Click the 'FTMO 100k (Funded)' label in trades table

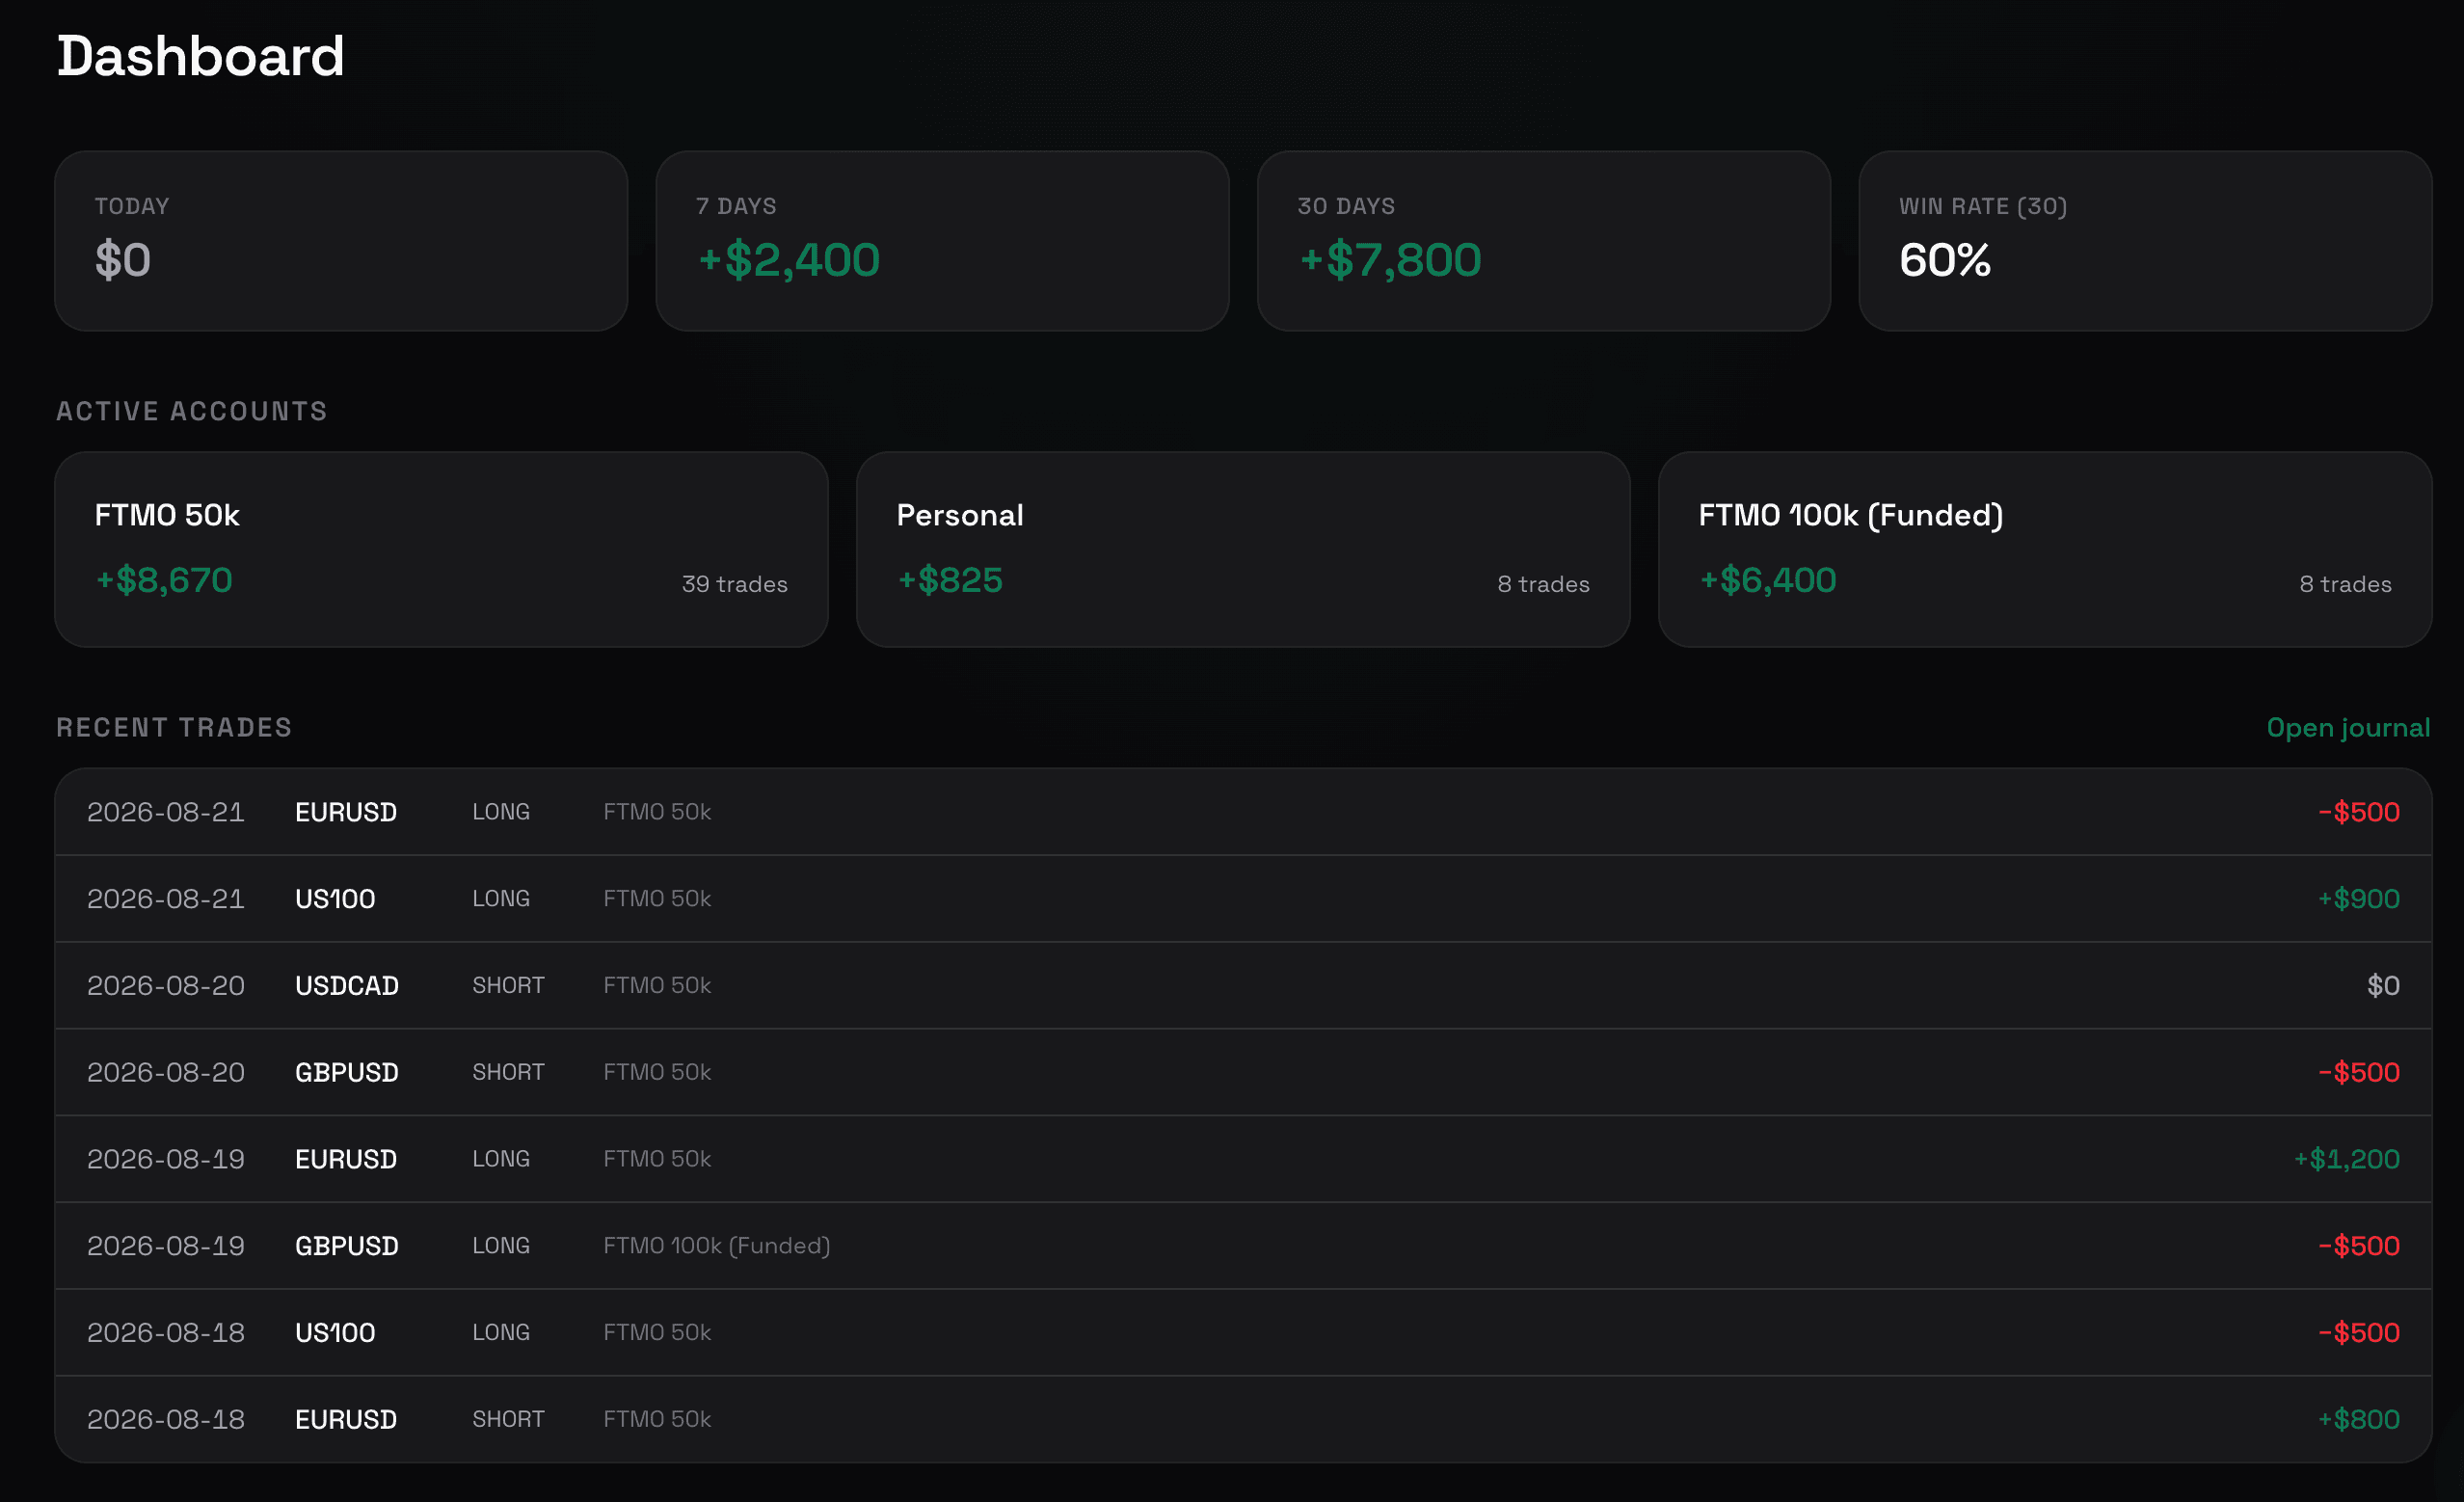[716, 1246]
